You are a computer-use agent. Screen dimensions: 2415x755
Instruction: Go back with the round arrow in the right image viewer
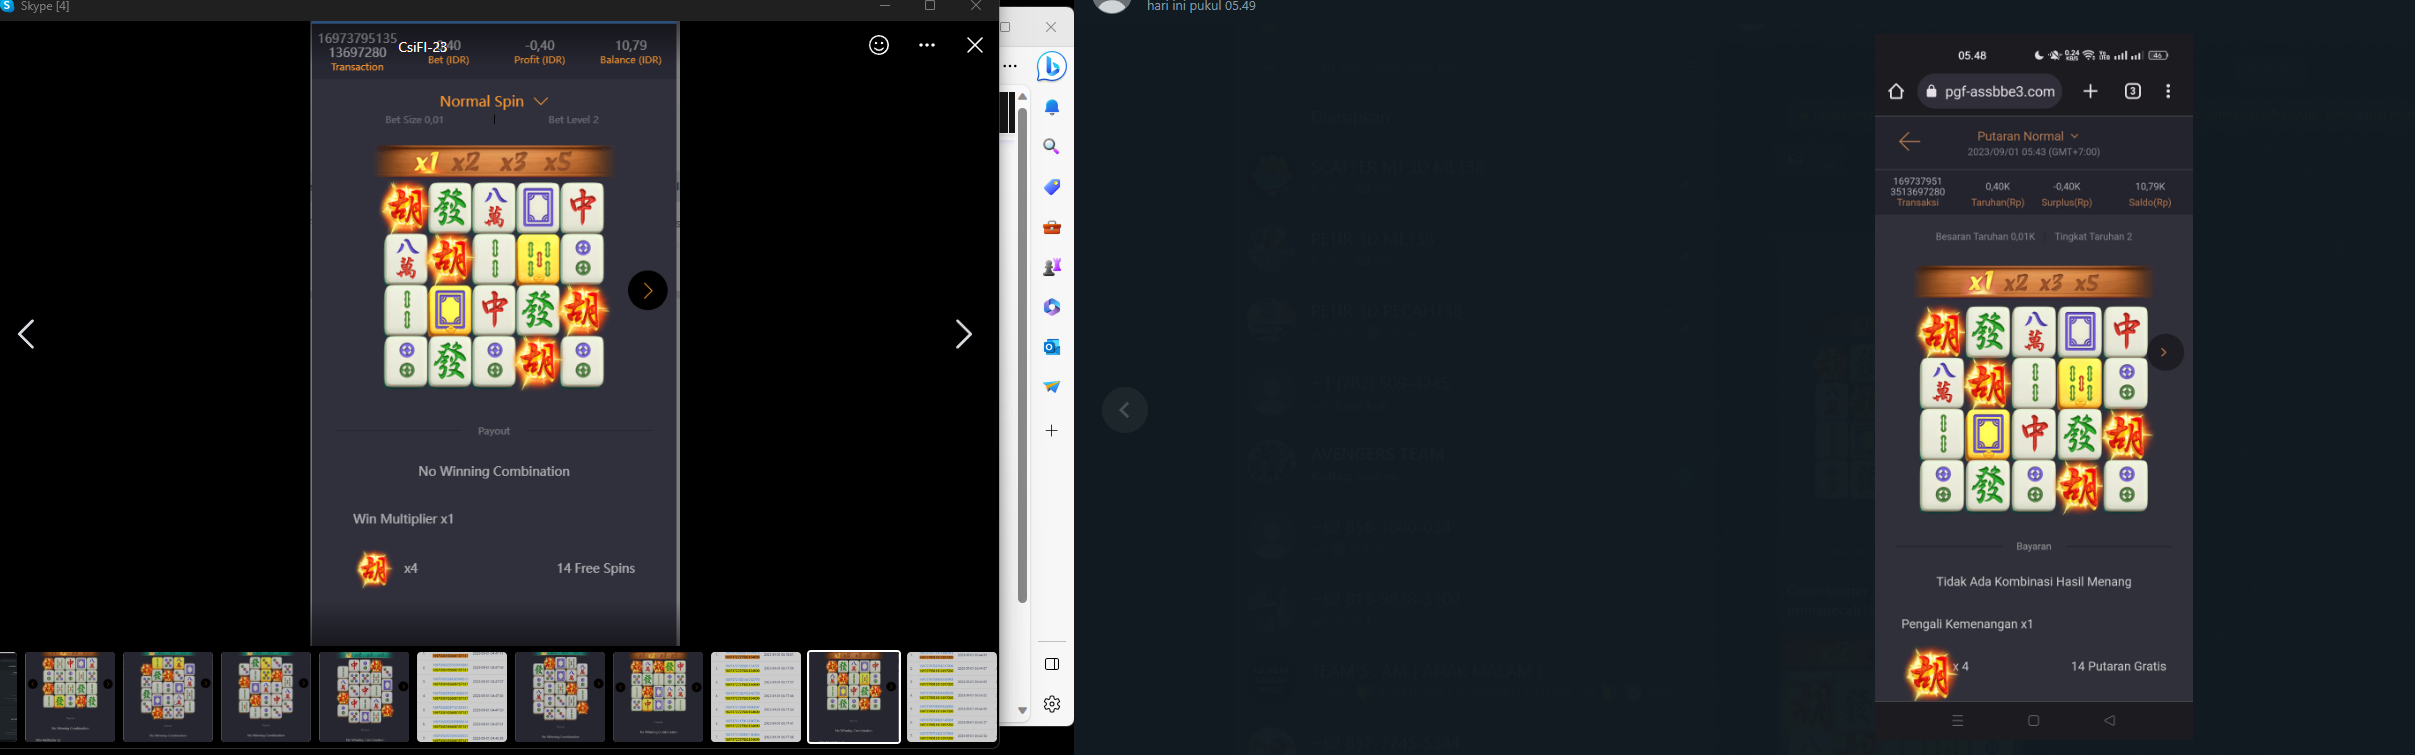coord(1125,410)
